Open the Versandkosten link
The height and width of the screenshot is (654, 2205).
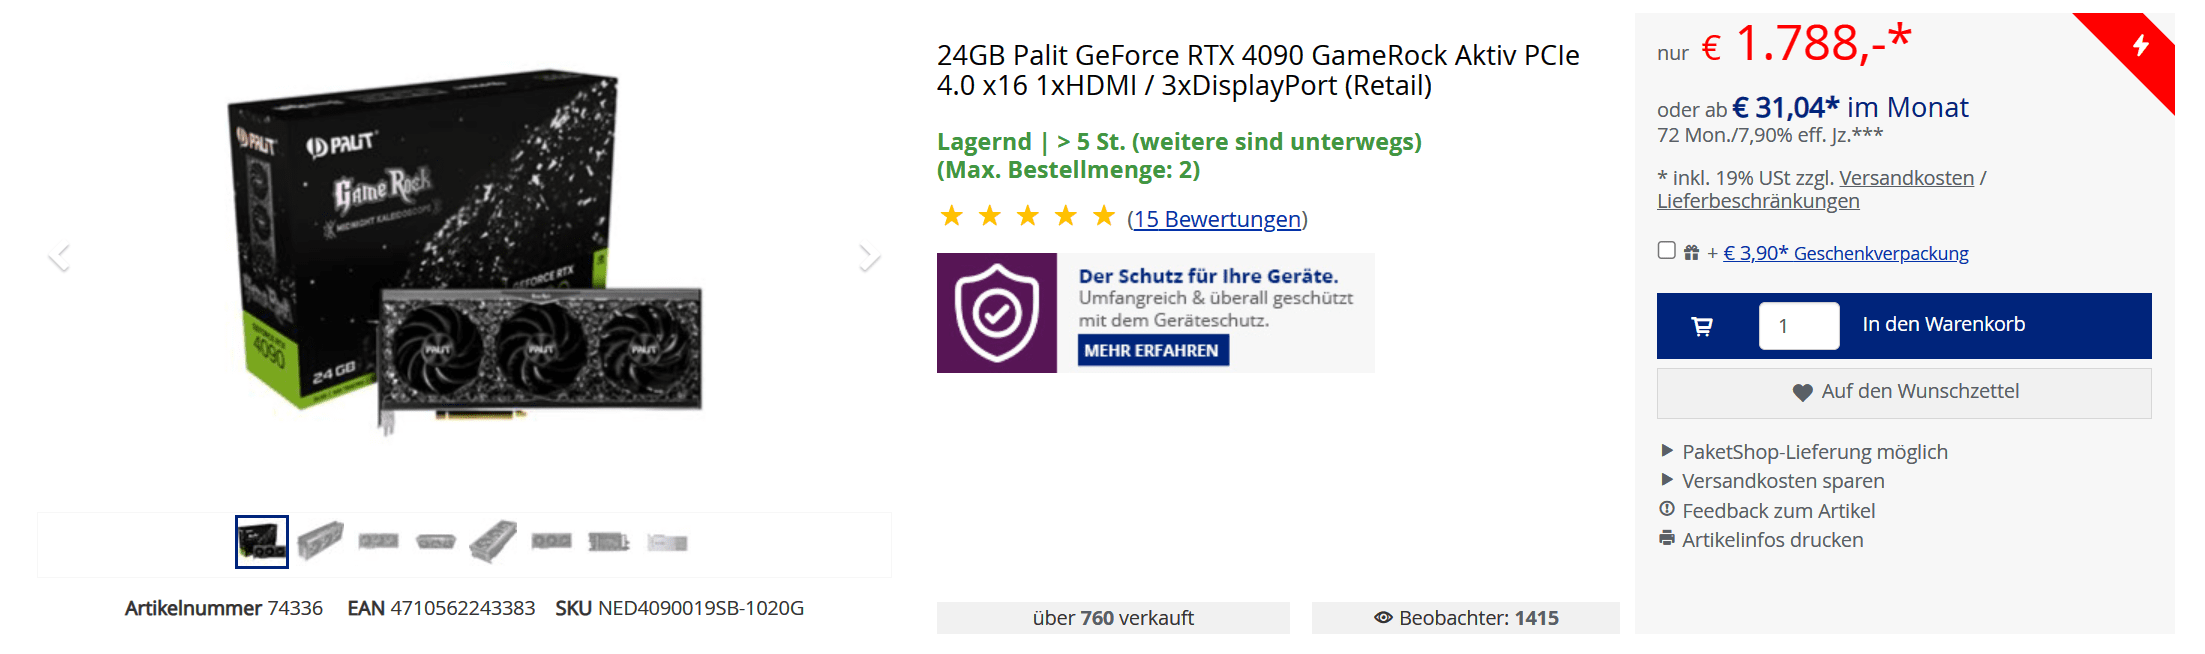[1906, 178]
